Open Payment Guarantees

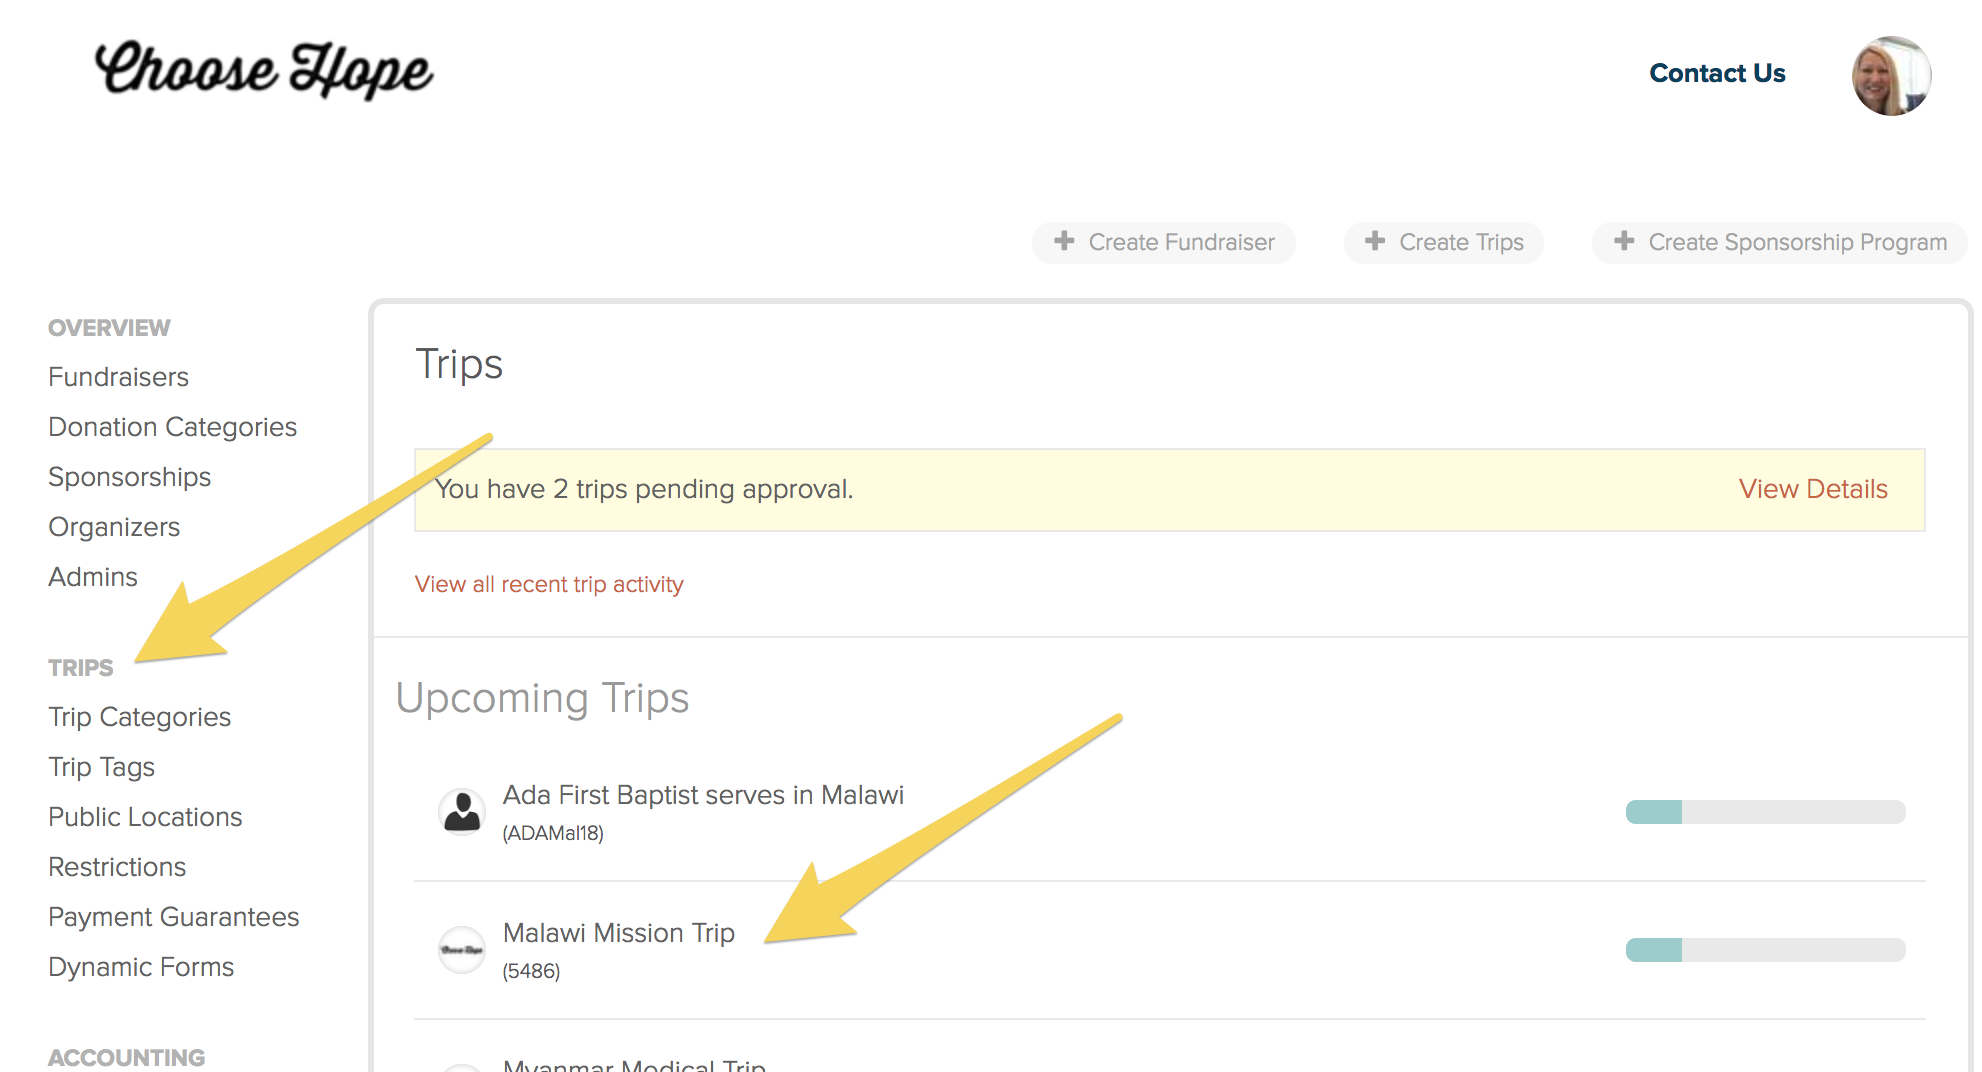coord(173,917)
